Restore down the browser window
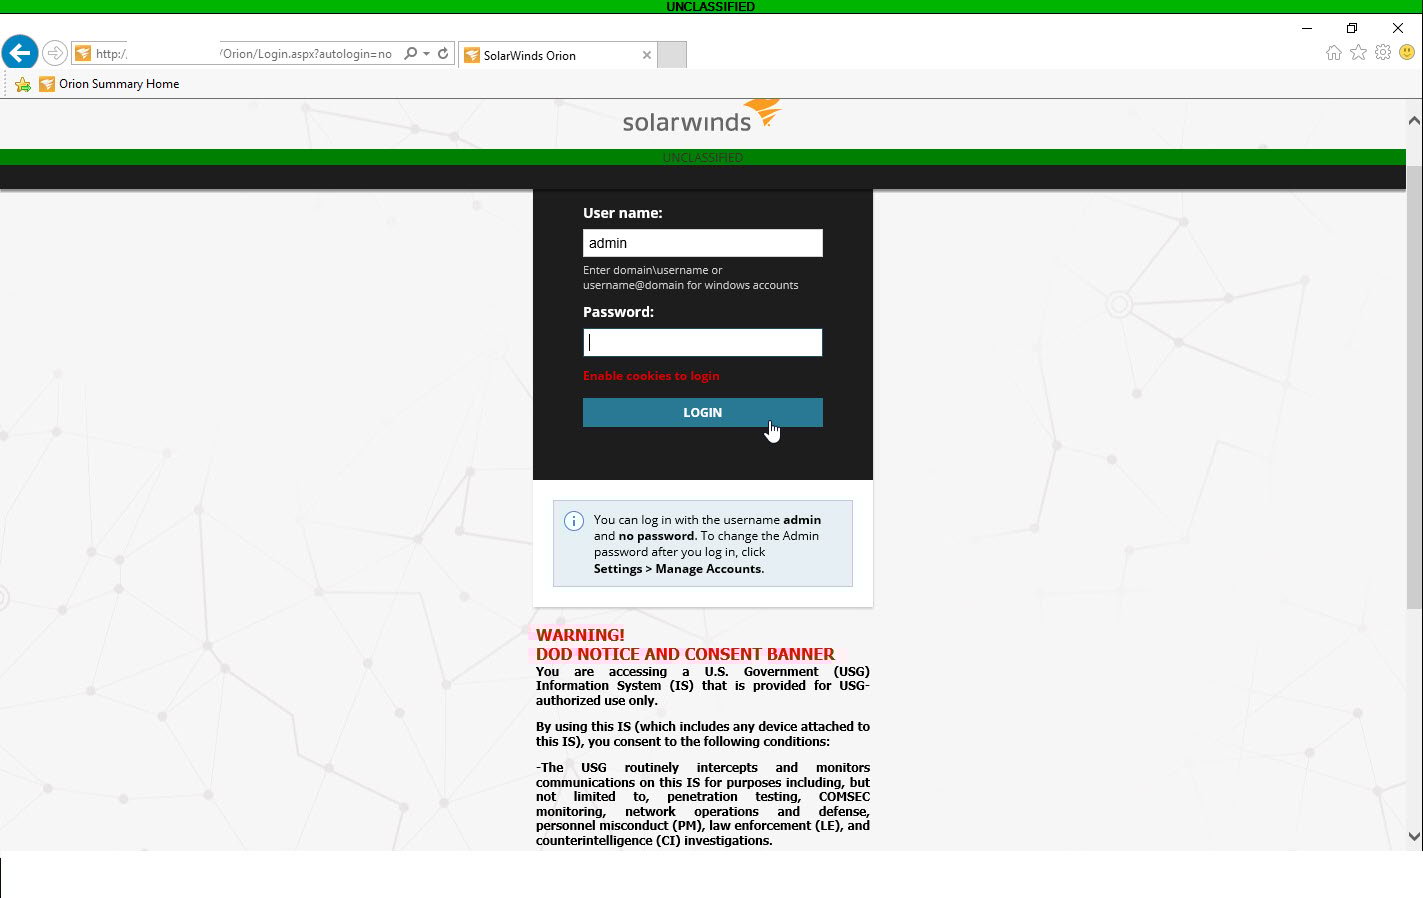This screenshot has width=1423, height=898. [1352, 28]
